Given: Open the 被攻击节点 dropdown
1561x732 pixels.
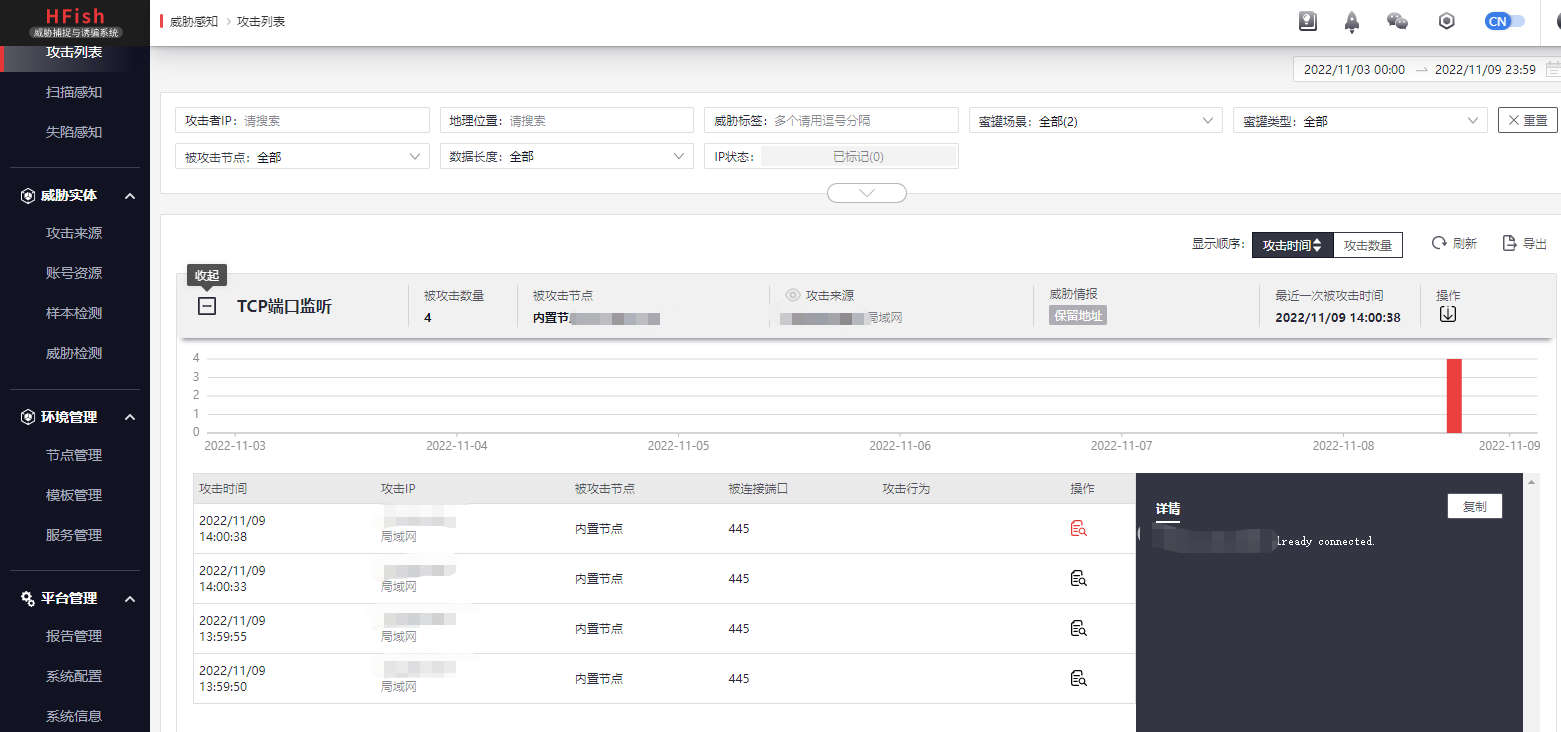Looking at the screenshot, I should click(x=302, y=156).
